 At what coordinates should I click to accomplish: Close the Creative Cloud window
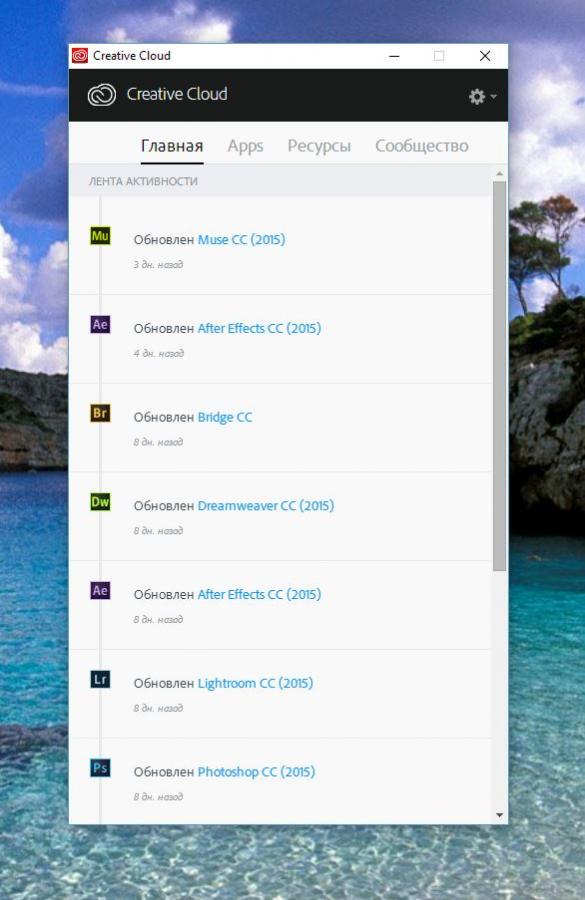485,56
